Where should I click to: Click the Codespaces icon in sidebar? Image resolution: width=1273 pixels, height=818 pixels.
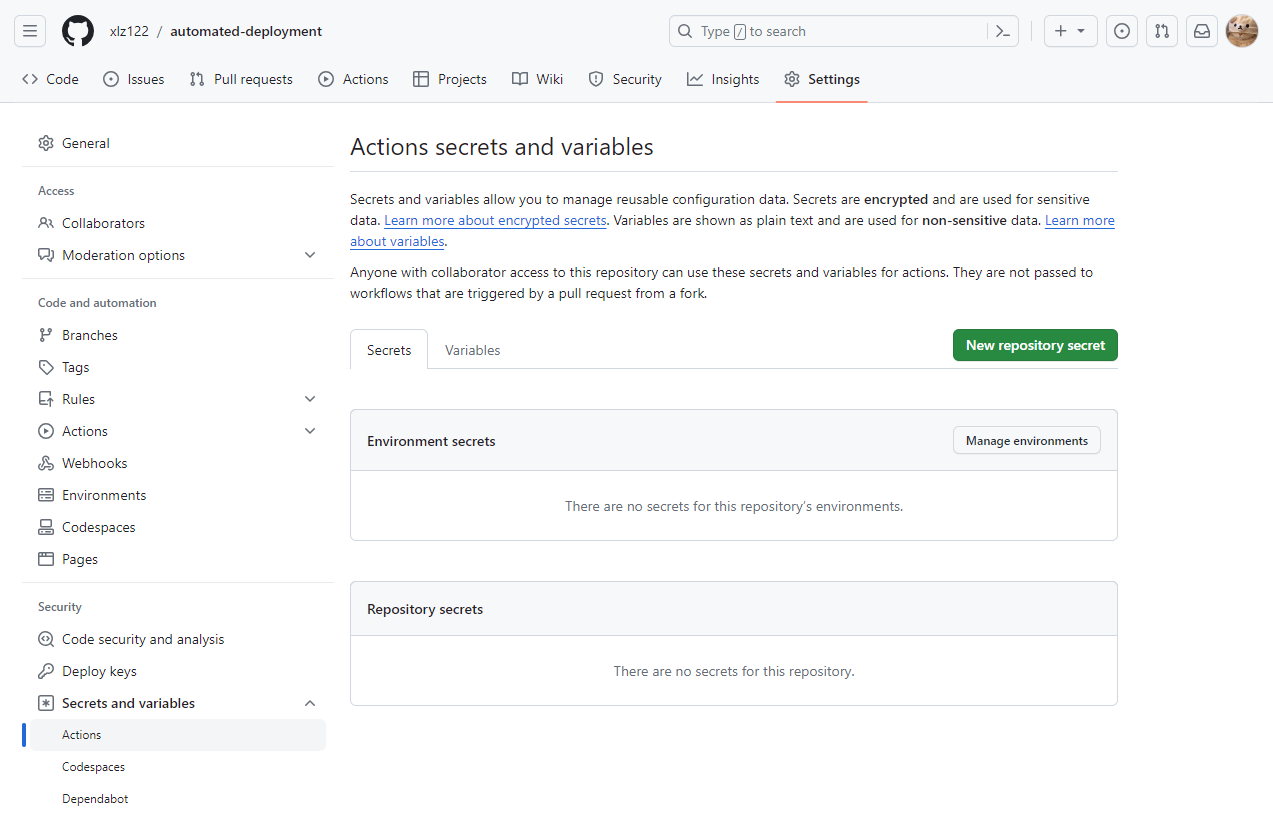tap(46, 527)
